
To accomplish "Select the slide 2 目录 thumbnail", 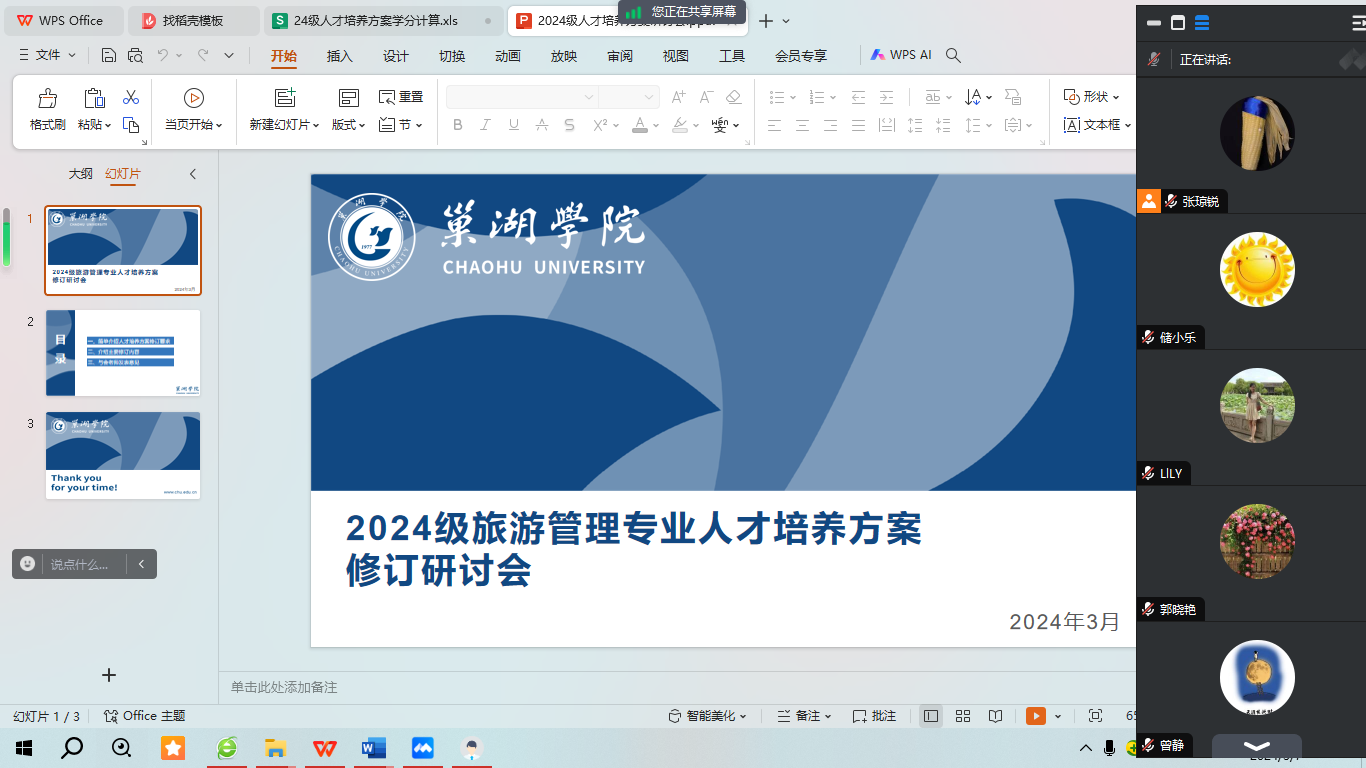I will pyautogui.click(x=123, y=353).
